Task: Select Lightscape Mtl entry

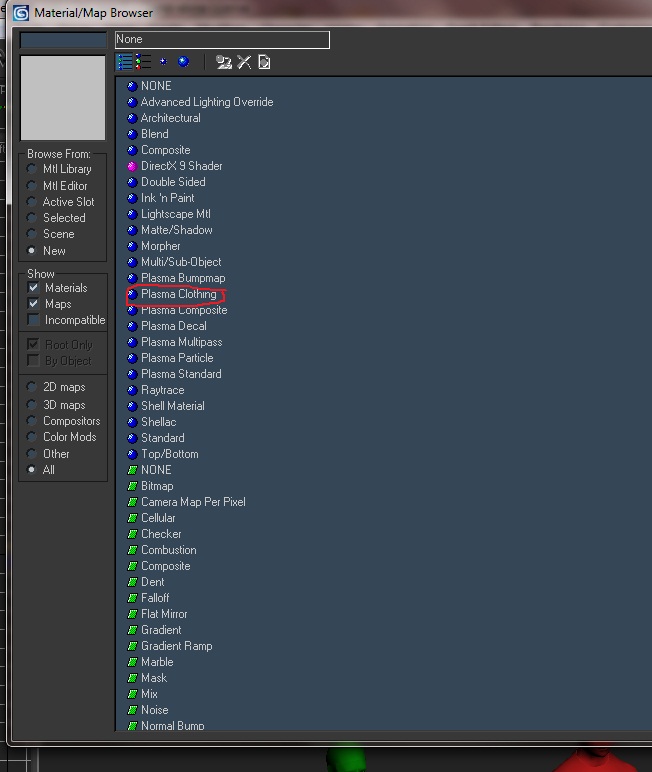Action: tap(175, 214)
